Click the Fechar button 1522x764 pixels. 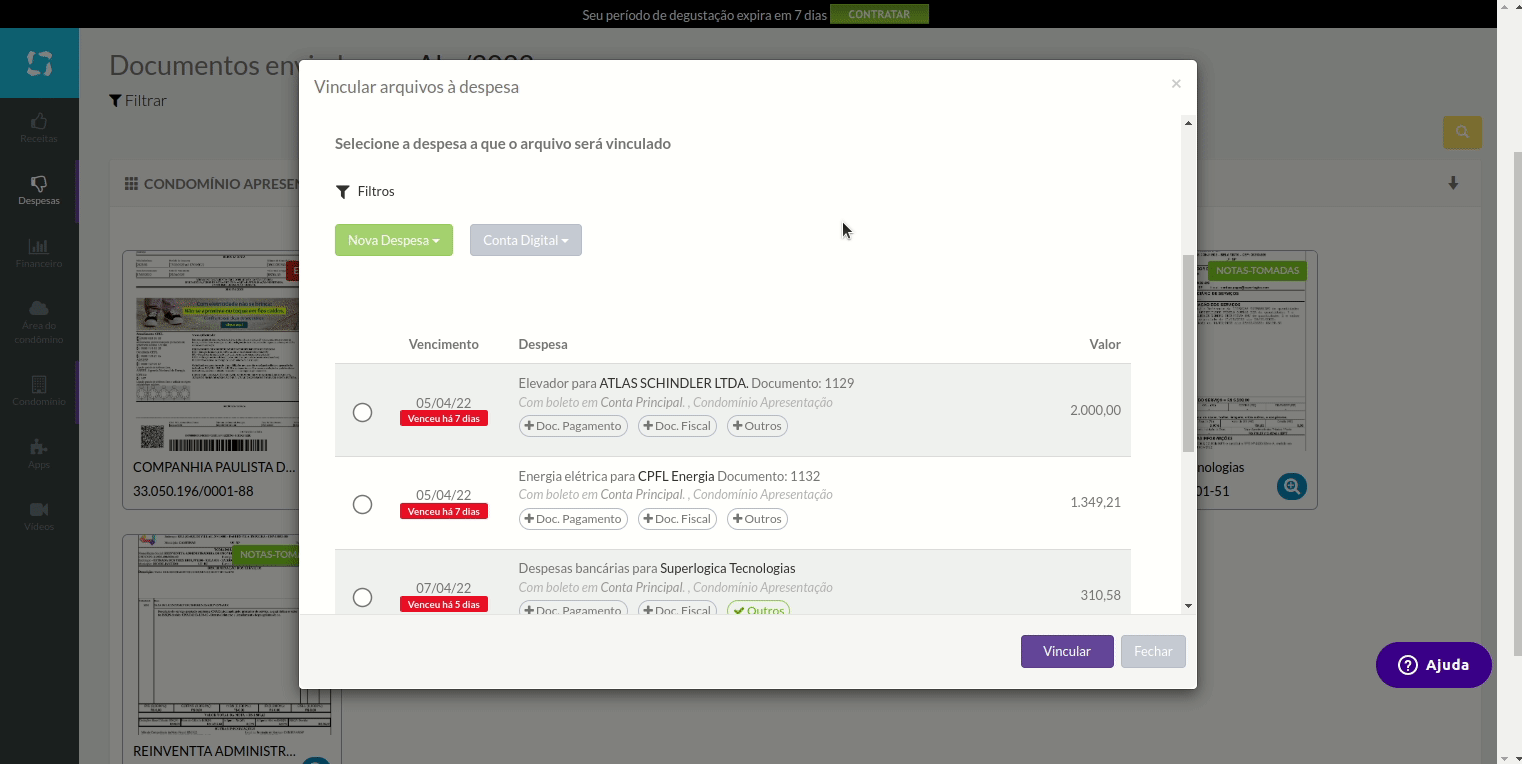click(x=1153, y=651)
